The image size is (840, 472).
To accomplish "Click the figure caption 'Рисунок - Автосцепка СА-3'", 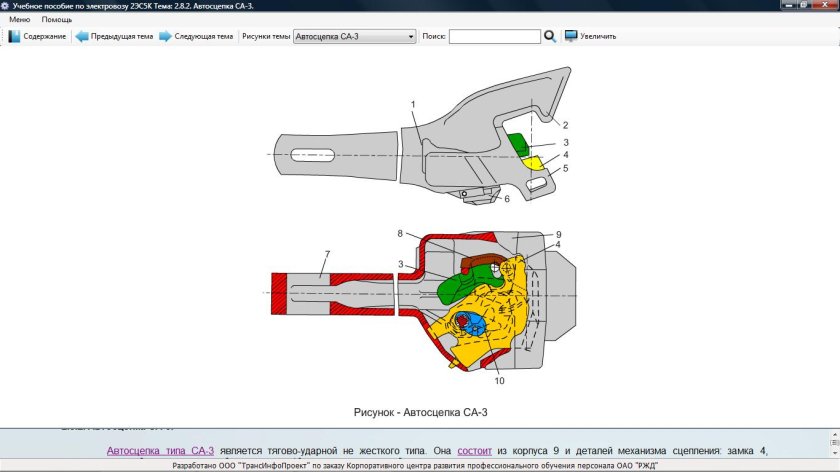I will (x=420, y=411).
